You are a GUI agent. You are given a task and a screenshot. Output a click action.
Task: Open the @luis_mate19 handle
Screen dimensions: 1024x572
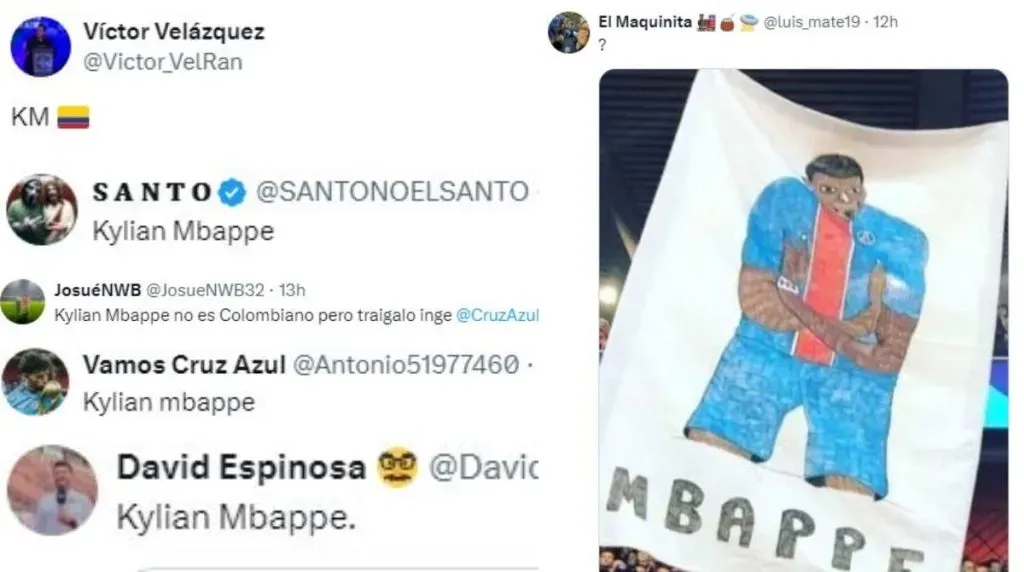811,22
